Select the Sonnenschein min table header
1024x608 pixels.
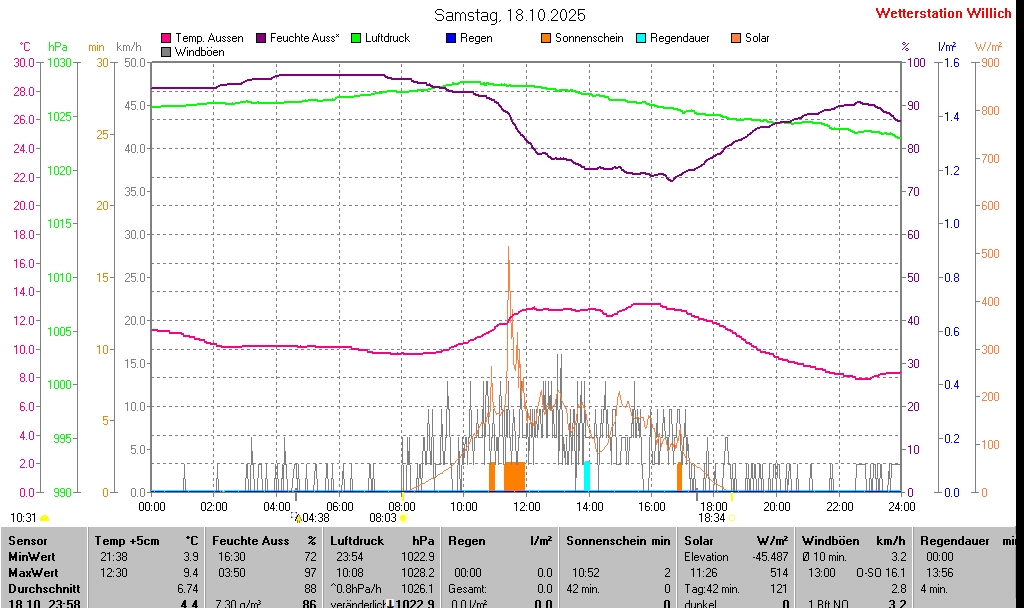point(617,540)
